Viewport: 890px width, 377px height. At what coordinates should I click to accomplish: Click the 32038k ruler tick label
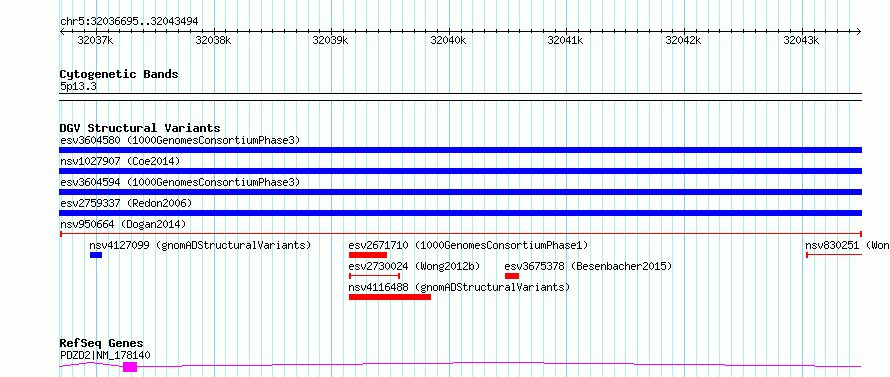pyautogui.click(x=213, y=40)
